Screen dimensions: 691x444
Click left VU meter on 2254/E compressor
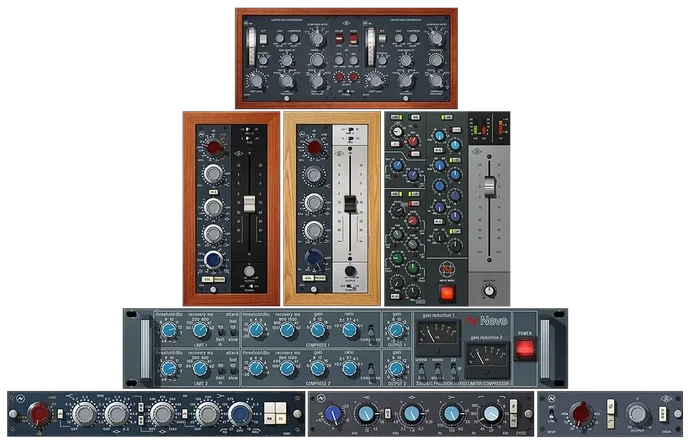250,45
